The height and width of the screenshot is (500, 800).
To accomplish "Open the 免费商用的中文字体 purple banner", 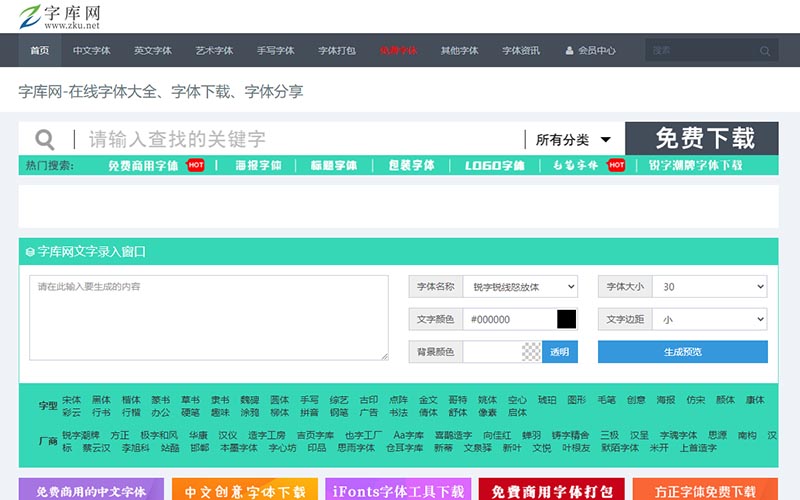I will 91,490.
